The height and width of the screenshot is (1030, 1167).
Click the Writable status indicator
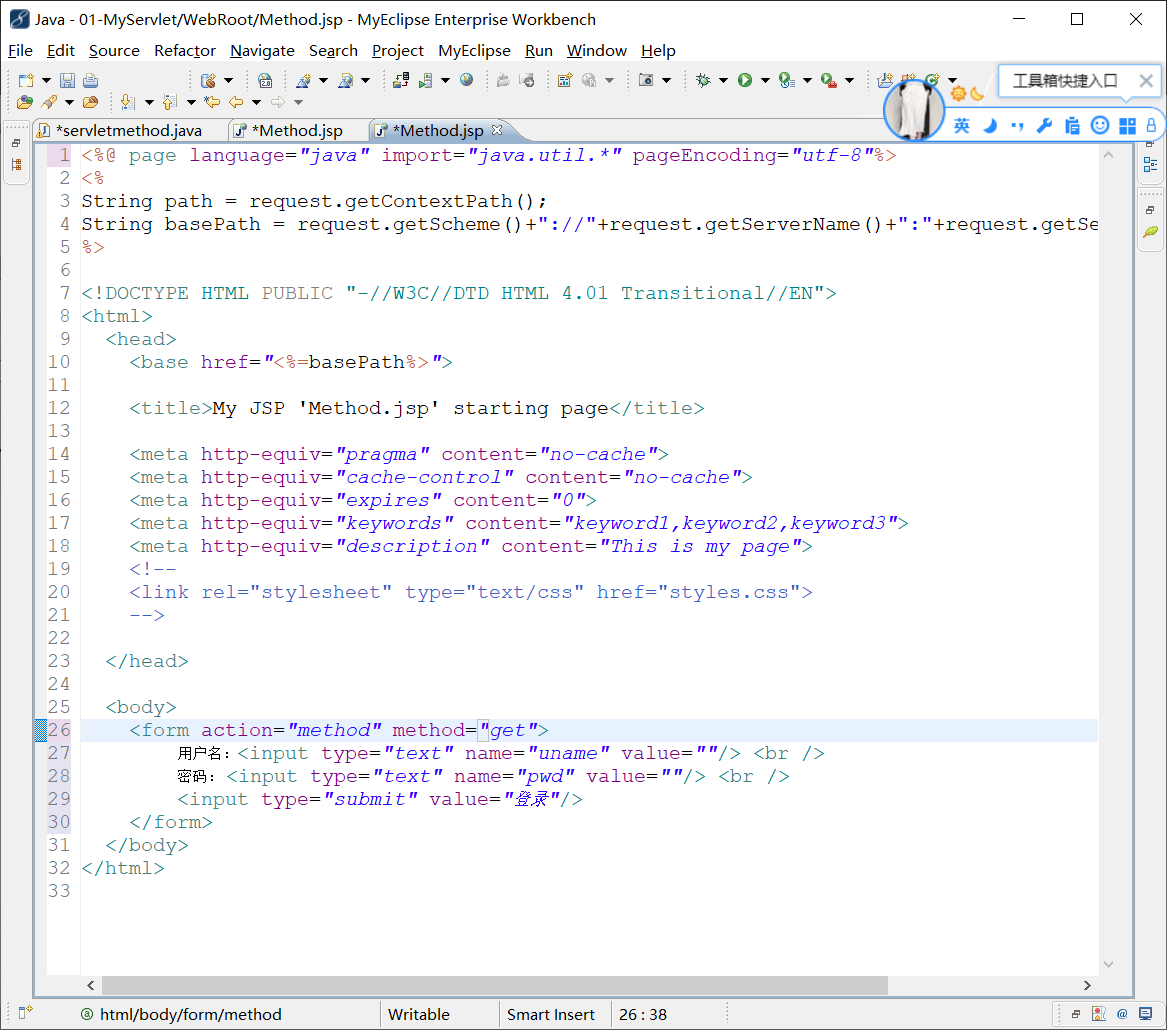point(419,1014)
